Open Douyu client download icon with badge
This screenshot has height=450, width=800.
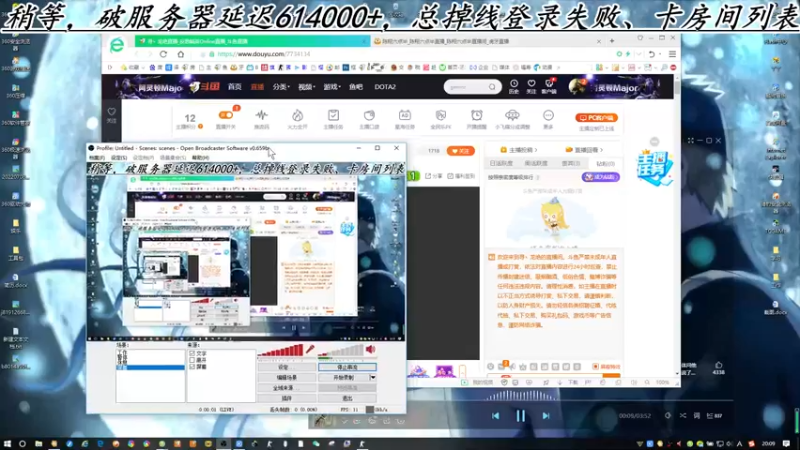pyautogui.click(x=549, y=84)
